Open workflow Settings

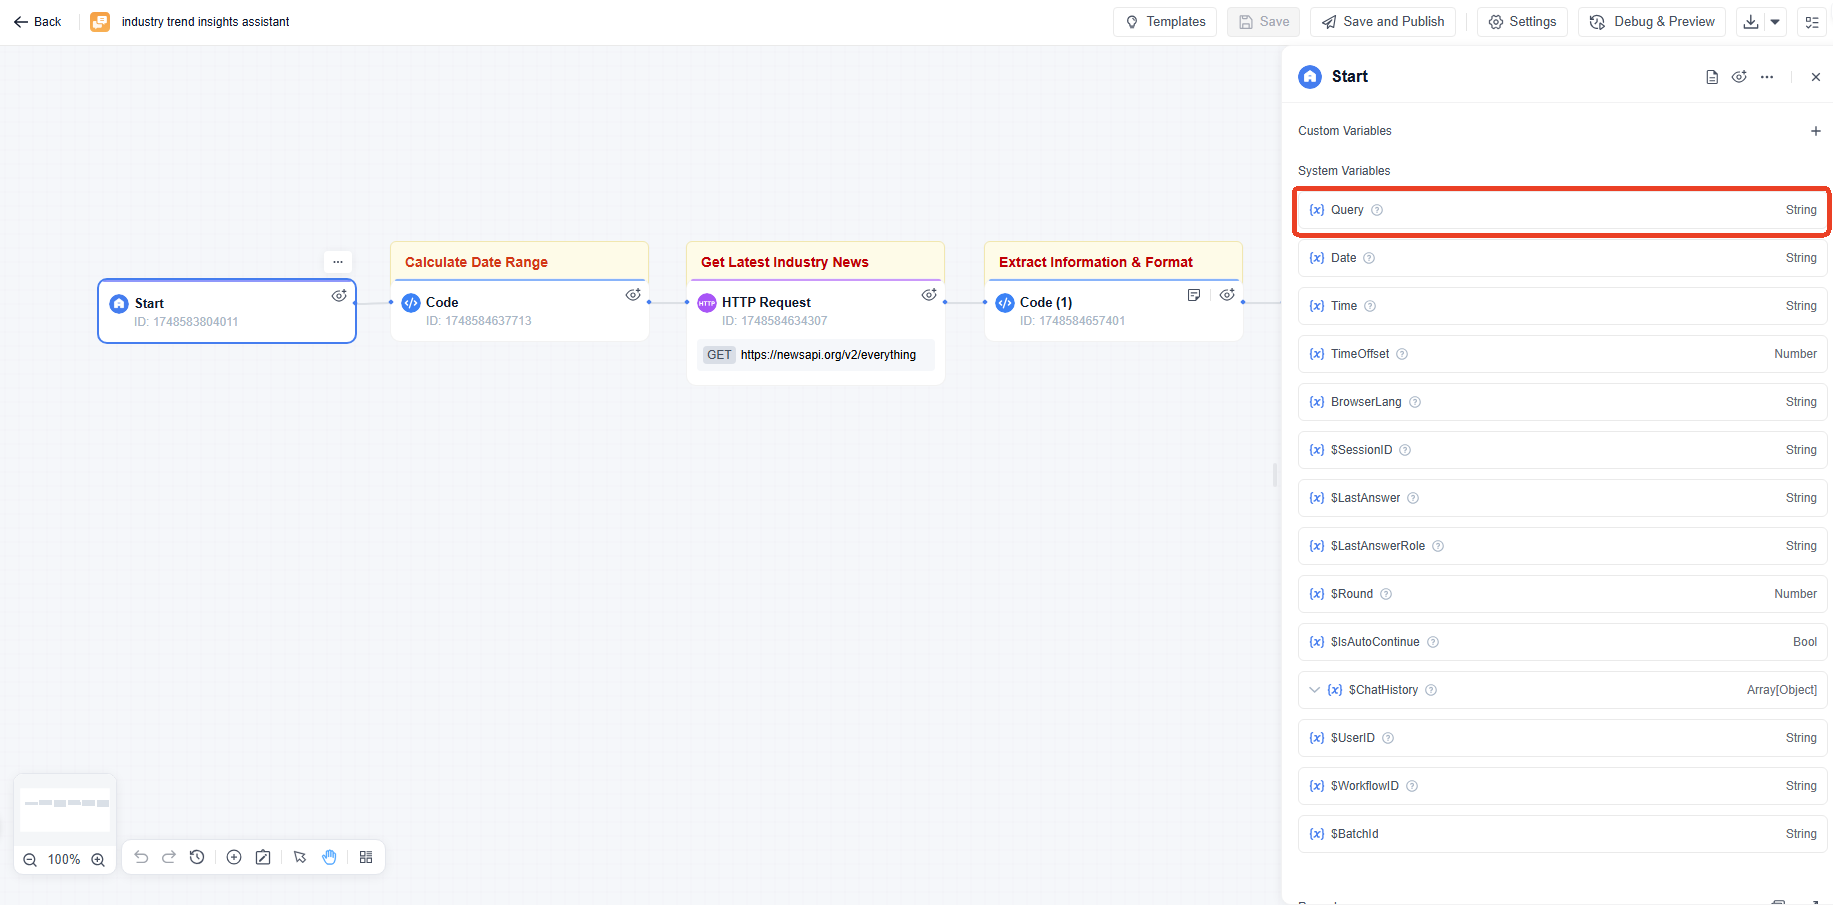(x=1522, y=22)
